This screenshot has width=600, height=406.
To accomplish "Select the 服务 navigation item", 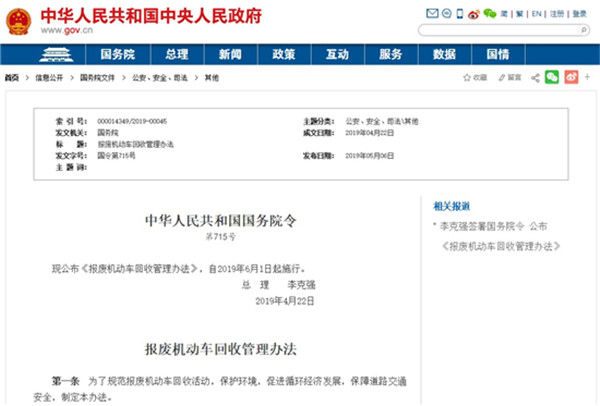I will 391,54.
